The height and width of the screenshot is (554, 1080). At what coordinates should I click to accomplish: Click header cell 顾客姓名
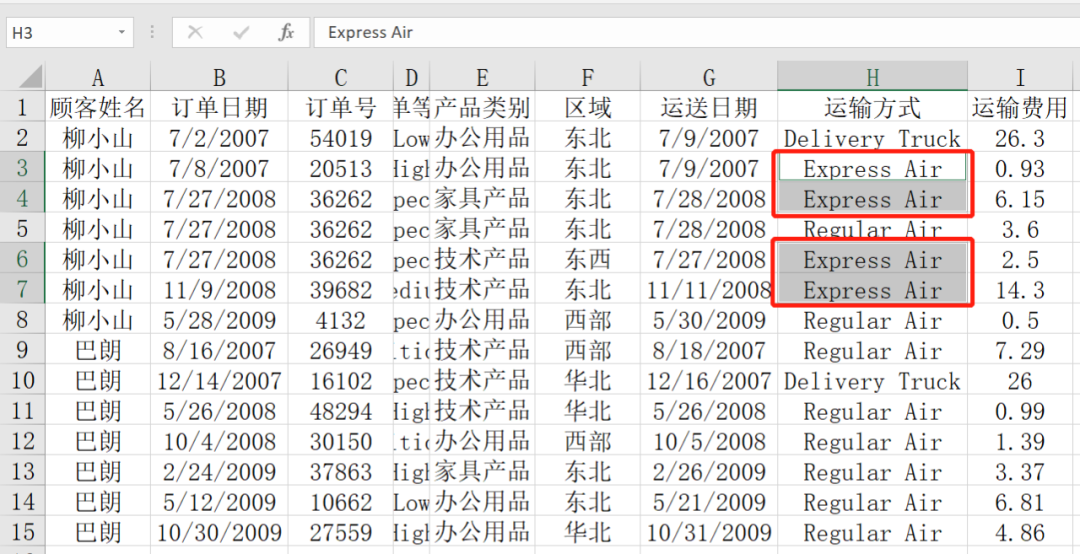[98, 107]
